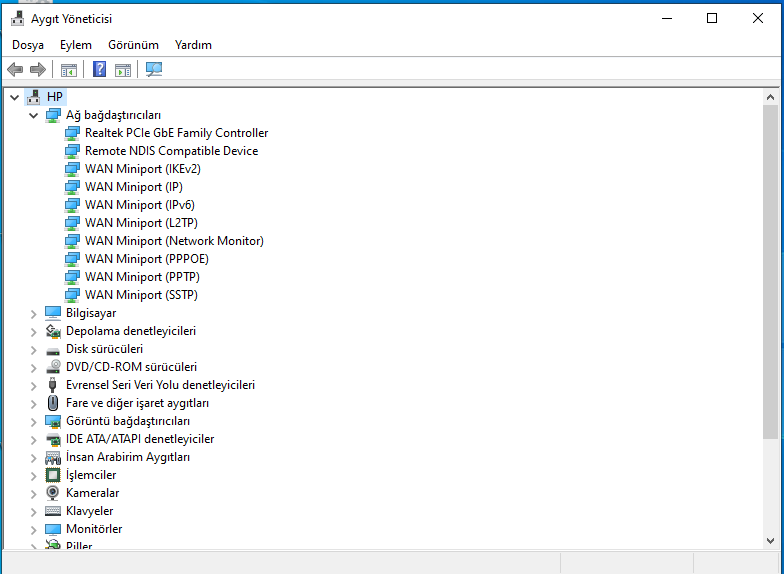Click the IDE ATA/ATAPI denetleyiciler icon
The height and width of the screenshot is (574, 784).
point(53,440)
